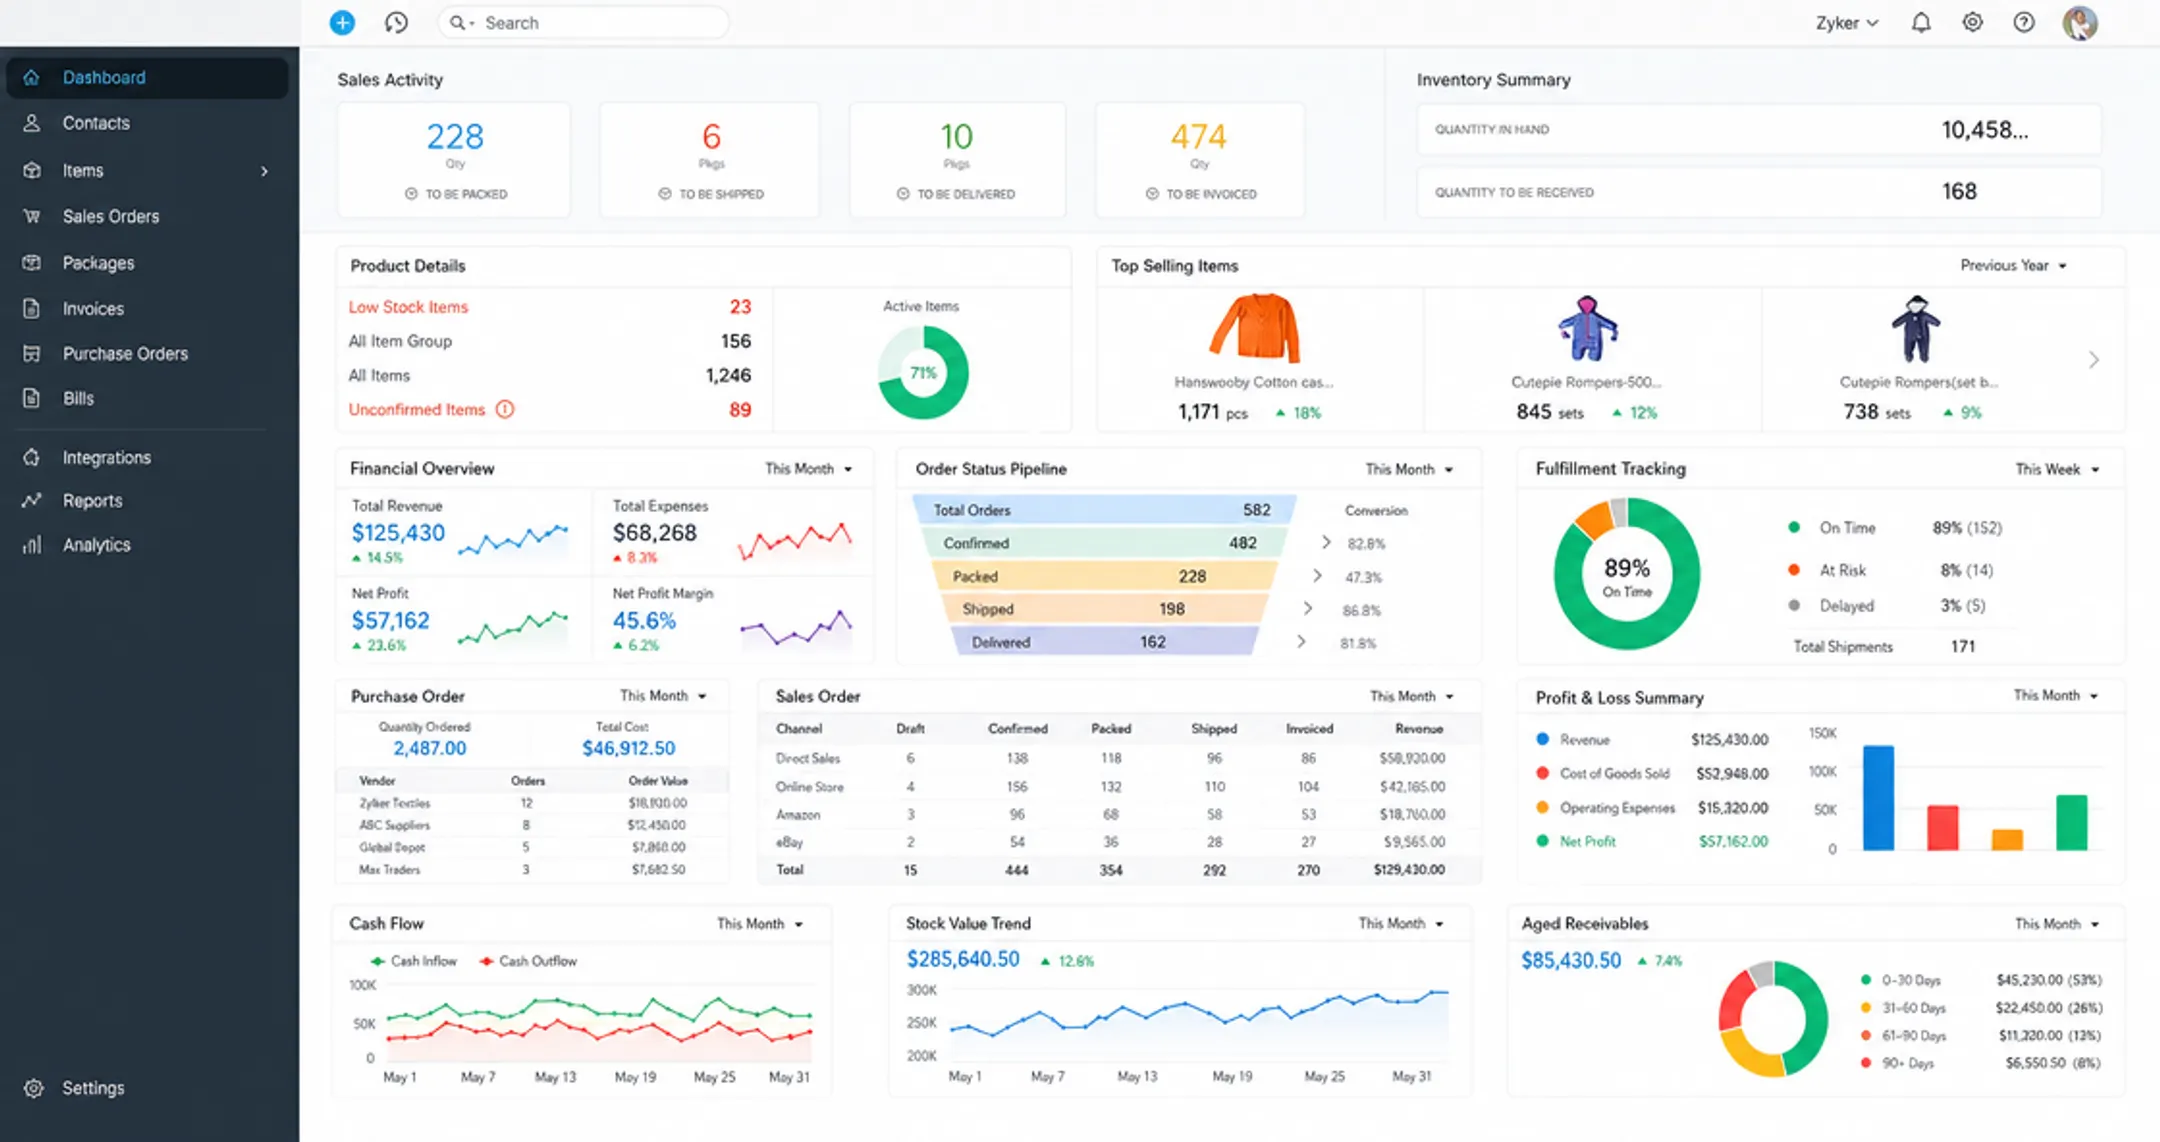
Task: Toggle the Cash Inflow legend item
Action: (x=413, y=961)
